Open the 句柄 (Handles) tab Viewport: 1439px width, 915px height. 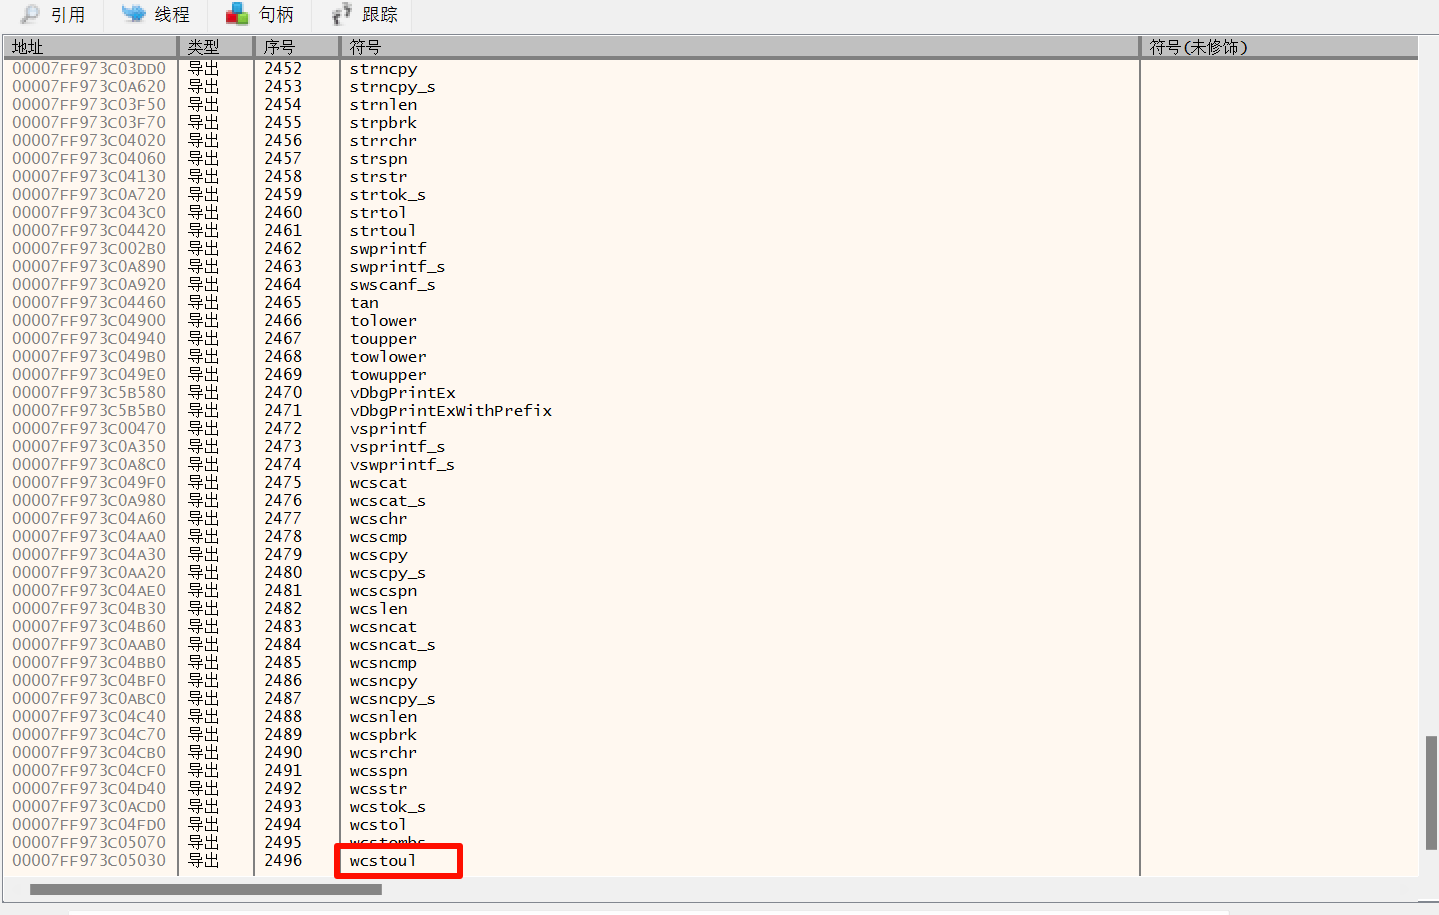[260, 15]
